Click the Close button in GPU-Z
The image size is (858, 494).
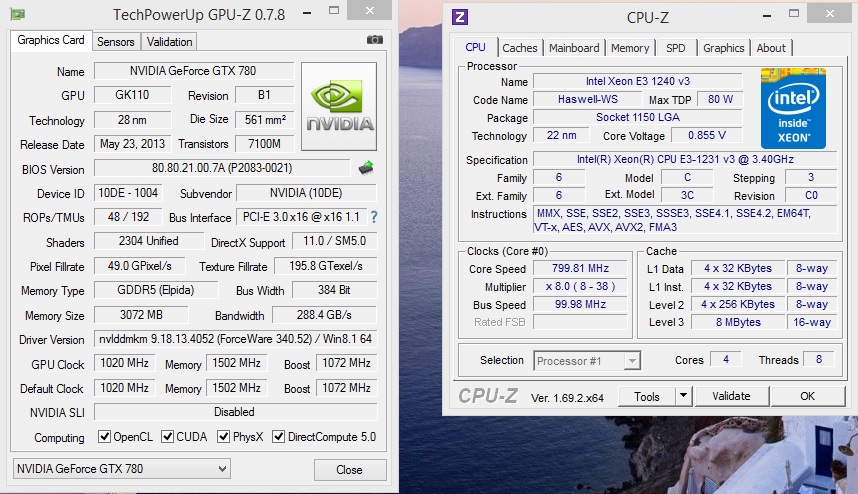350,470
